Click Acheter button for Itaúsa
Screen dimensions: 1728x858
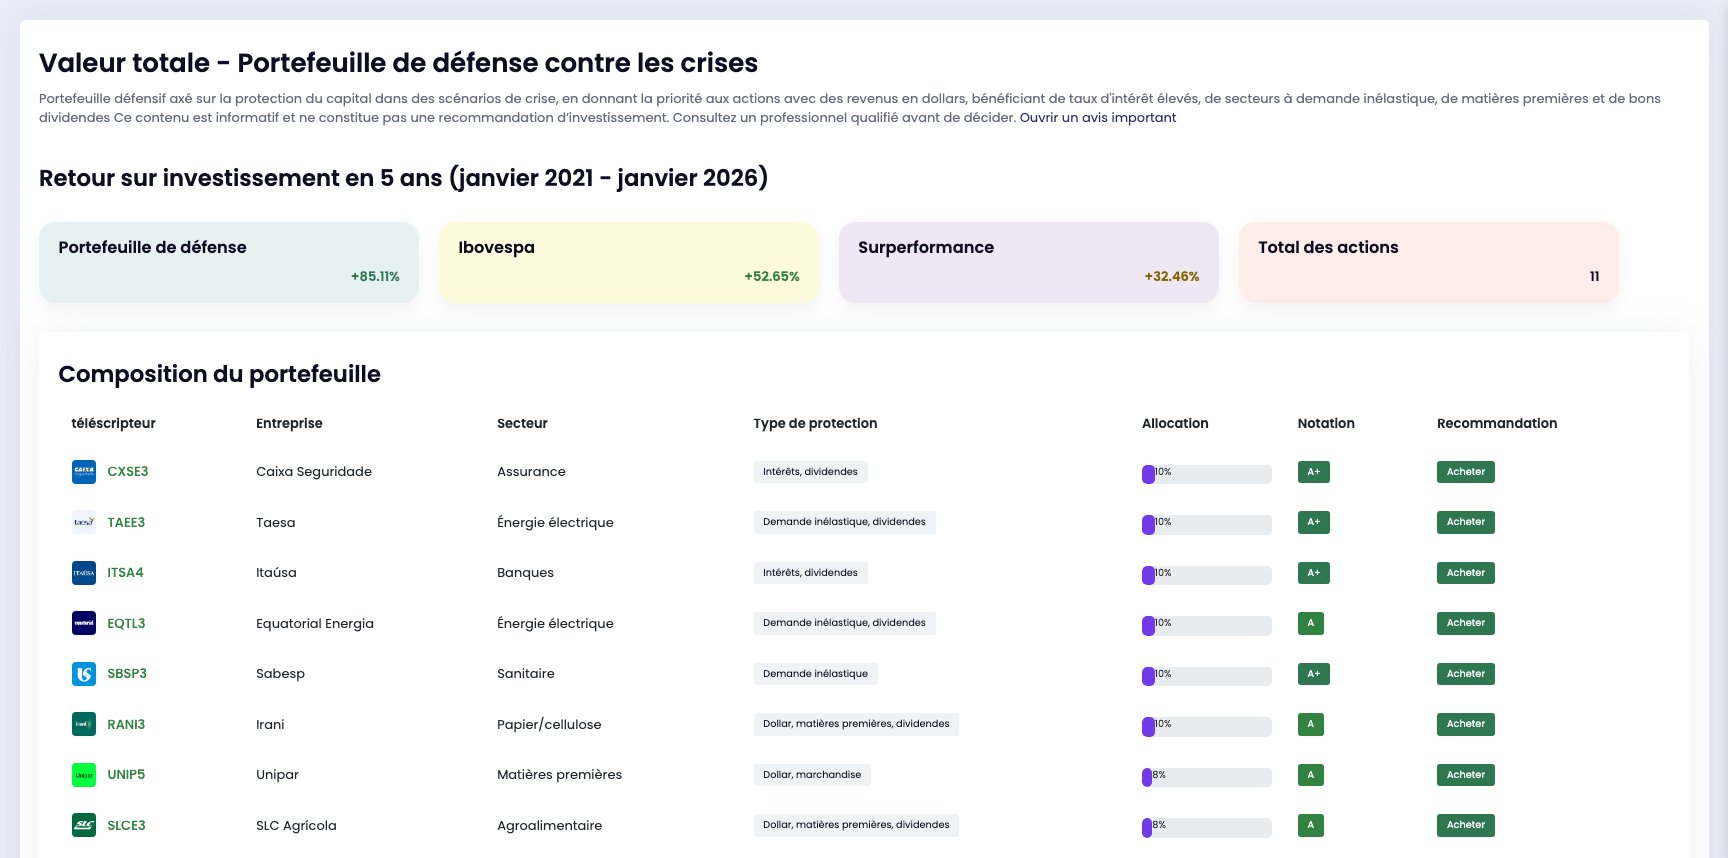(x=1465, y=573)
